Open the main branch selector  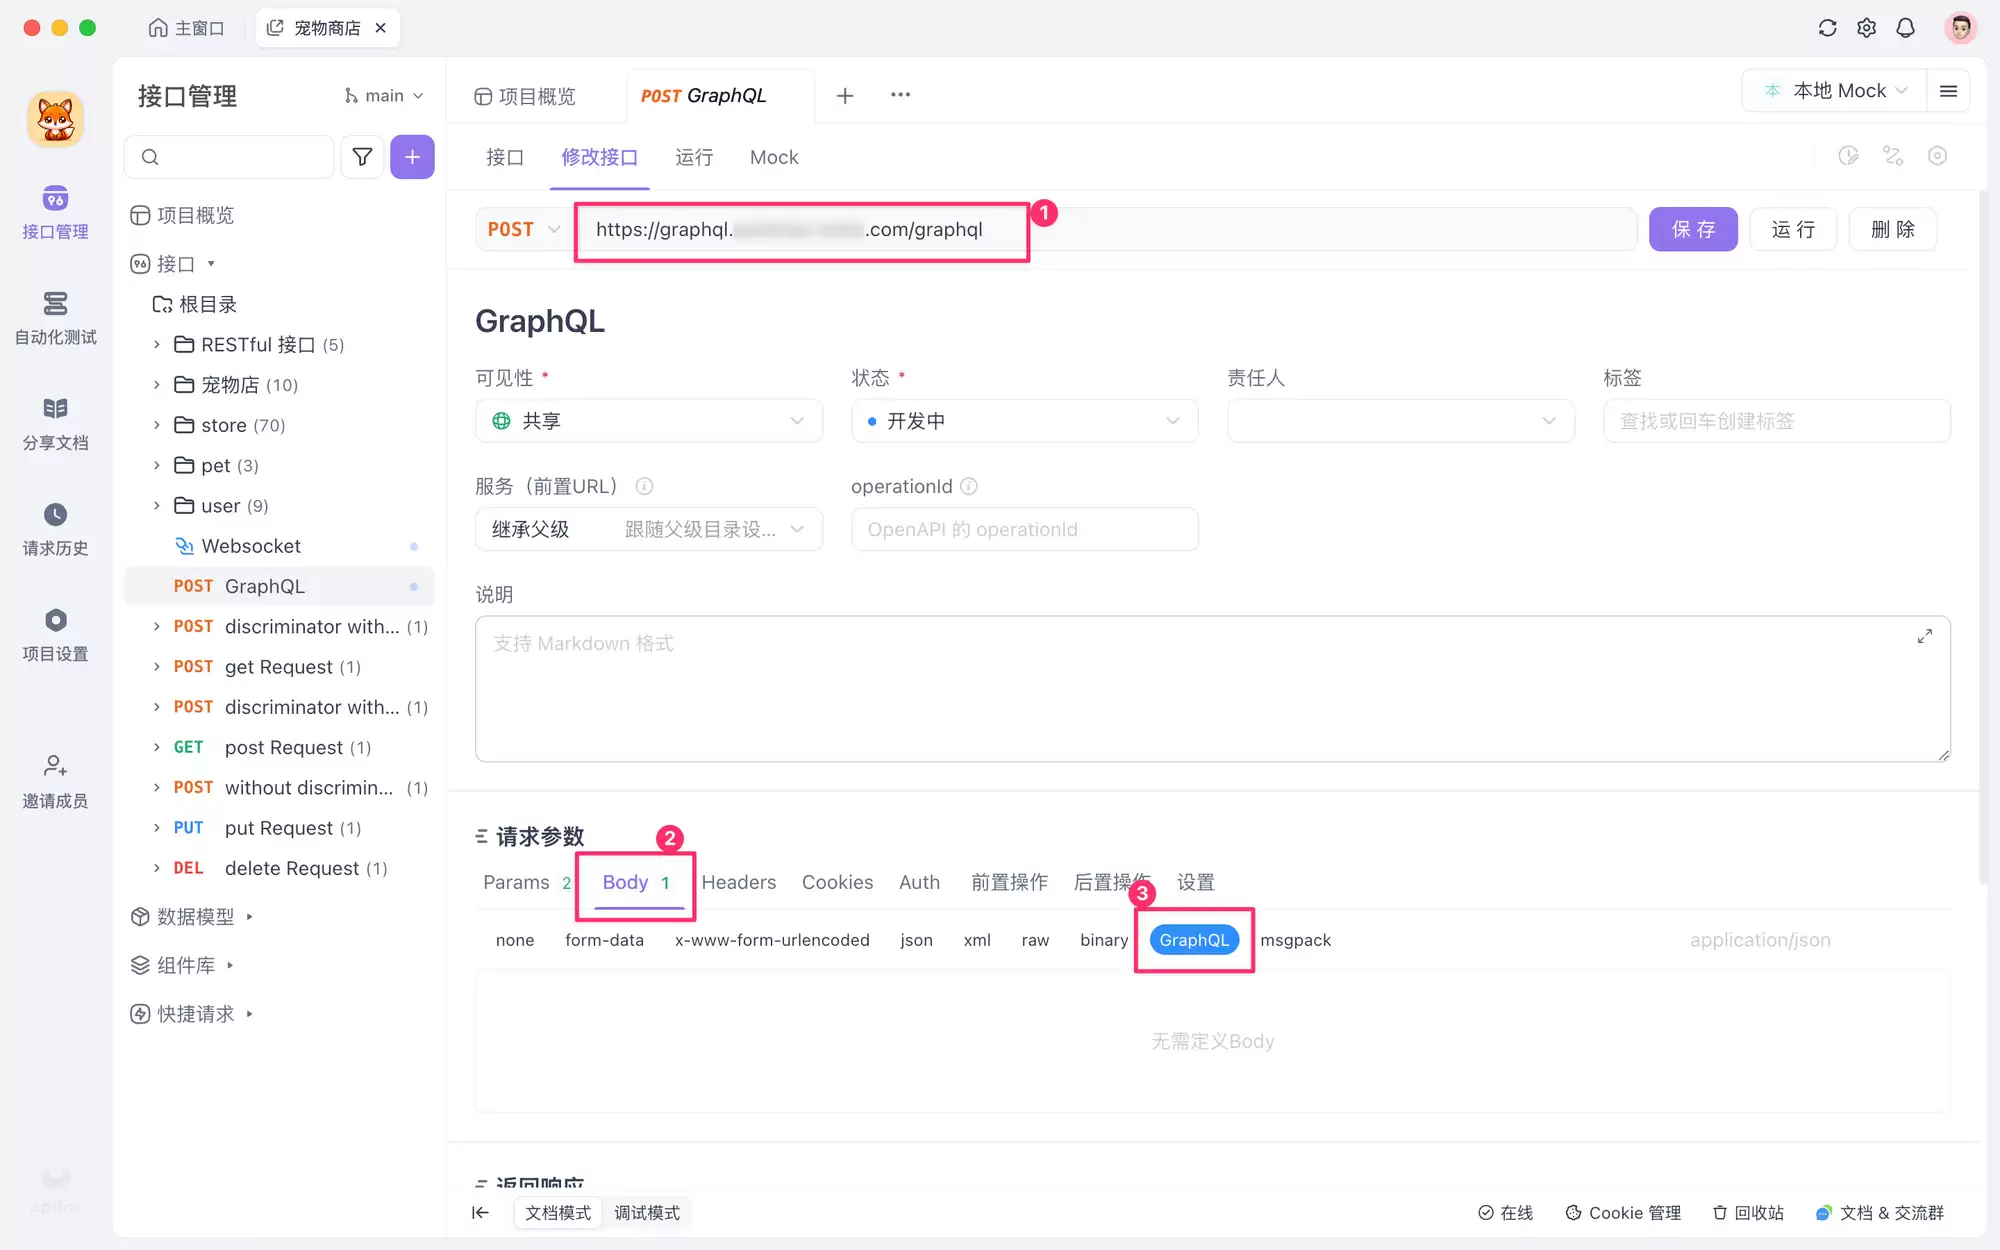[x=384, y=96]
